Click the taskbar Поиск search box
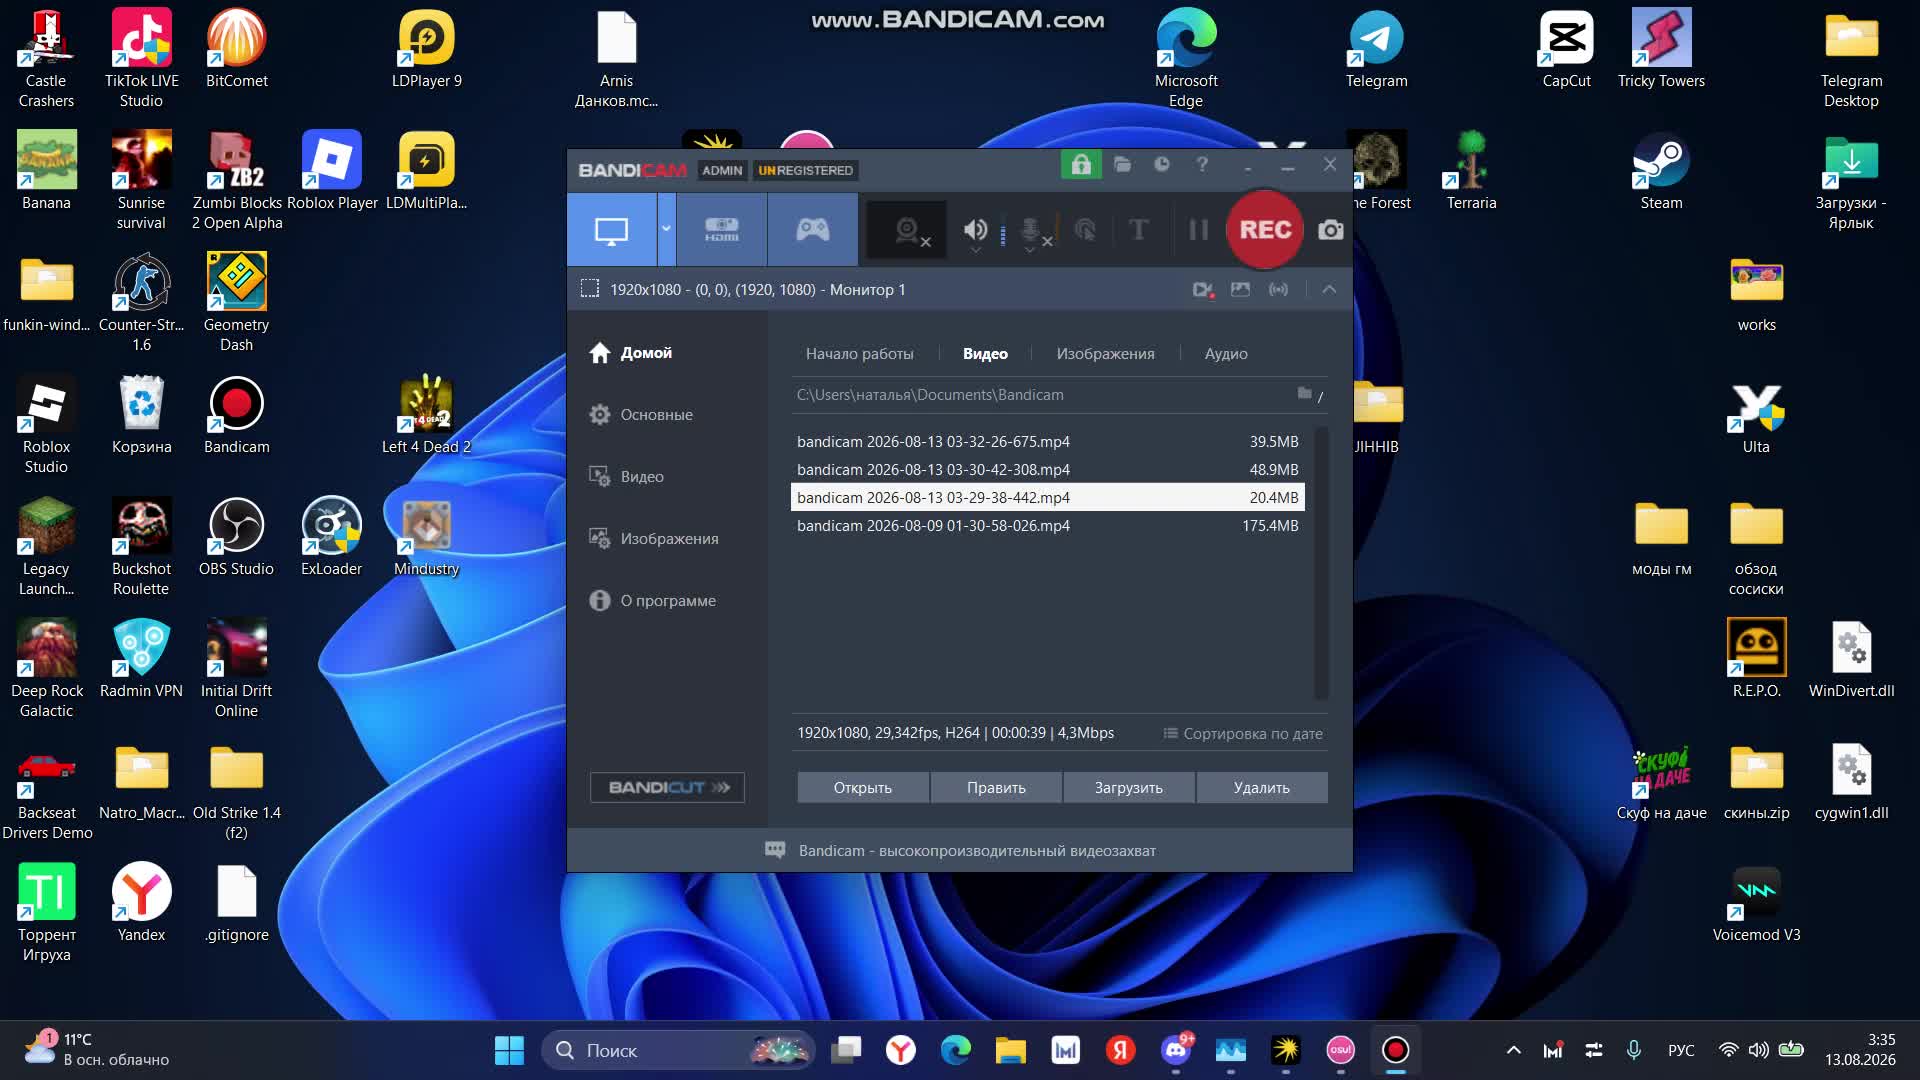The width and height of the screenshot is (1920, 1080). [677, 1050]
